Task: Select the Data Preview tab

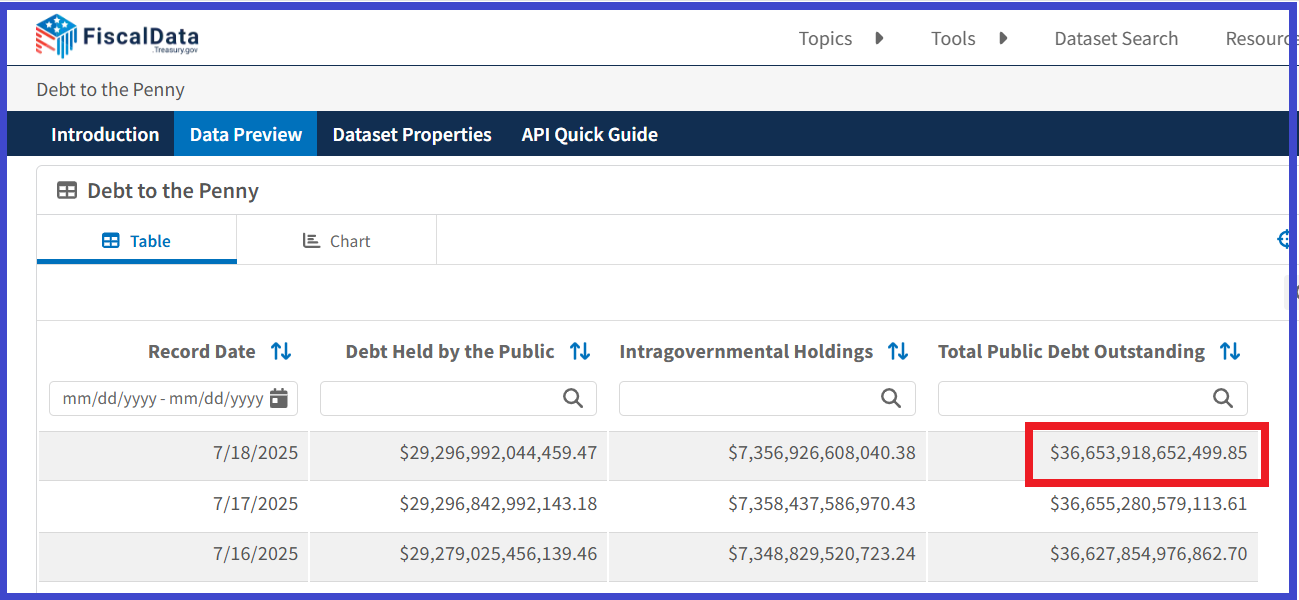Action: tap(246, 134)
